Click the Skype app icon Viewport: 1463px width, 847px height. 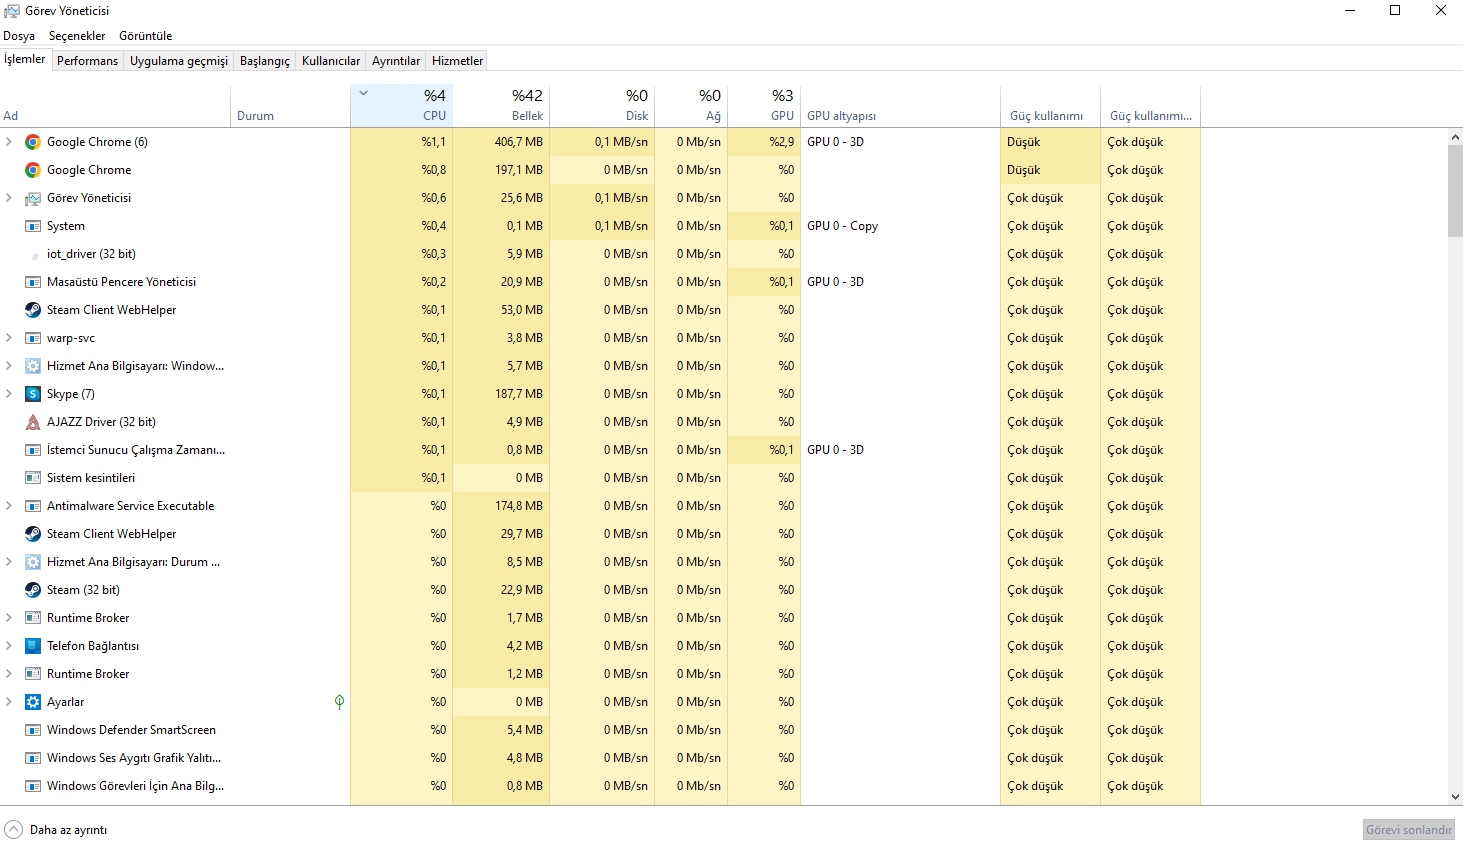coord(33,394)
